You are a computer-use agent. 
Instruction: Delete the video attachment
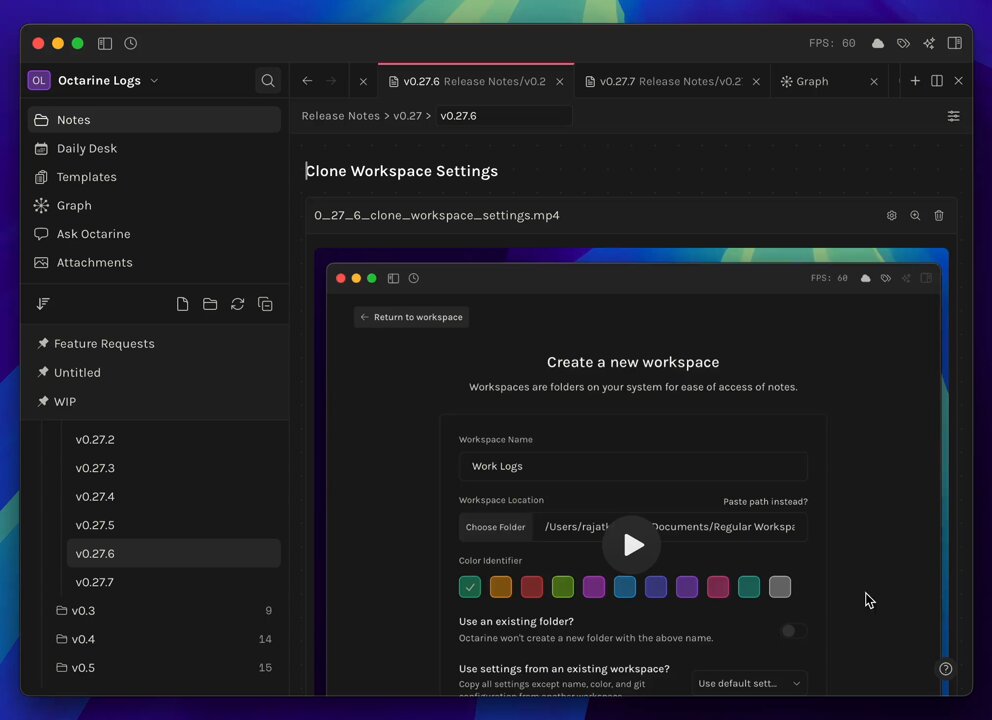(x=939, y=215)
